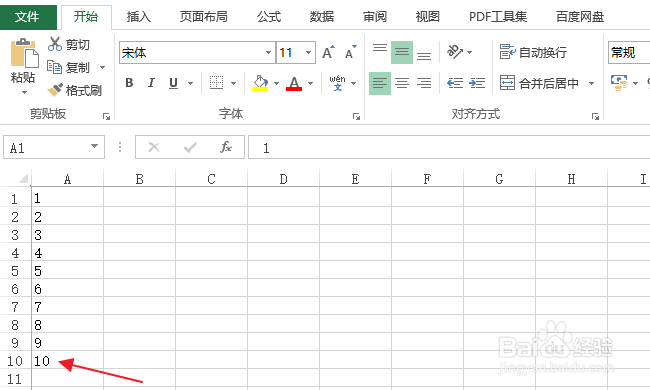Expand phonetic guide dropdown arrow
The width and height of the screenshot is (650, 390).
click(354, 83)
